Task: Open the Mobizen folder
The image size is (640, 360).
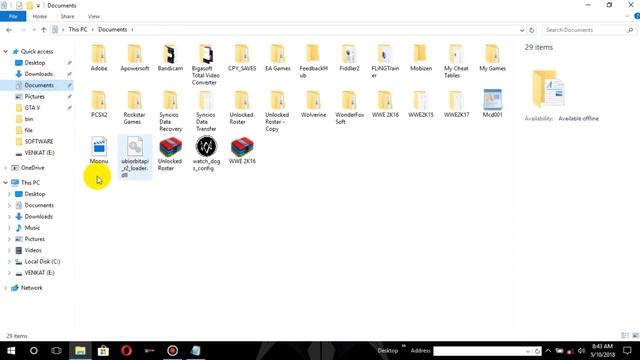Action: point(421,58)
